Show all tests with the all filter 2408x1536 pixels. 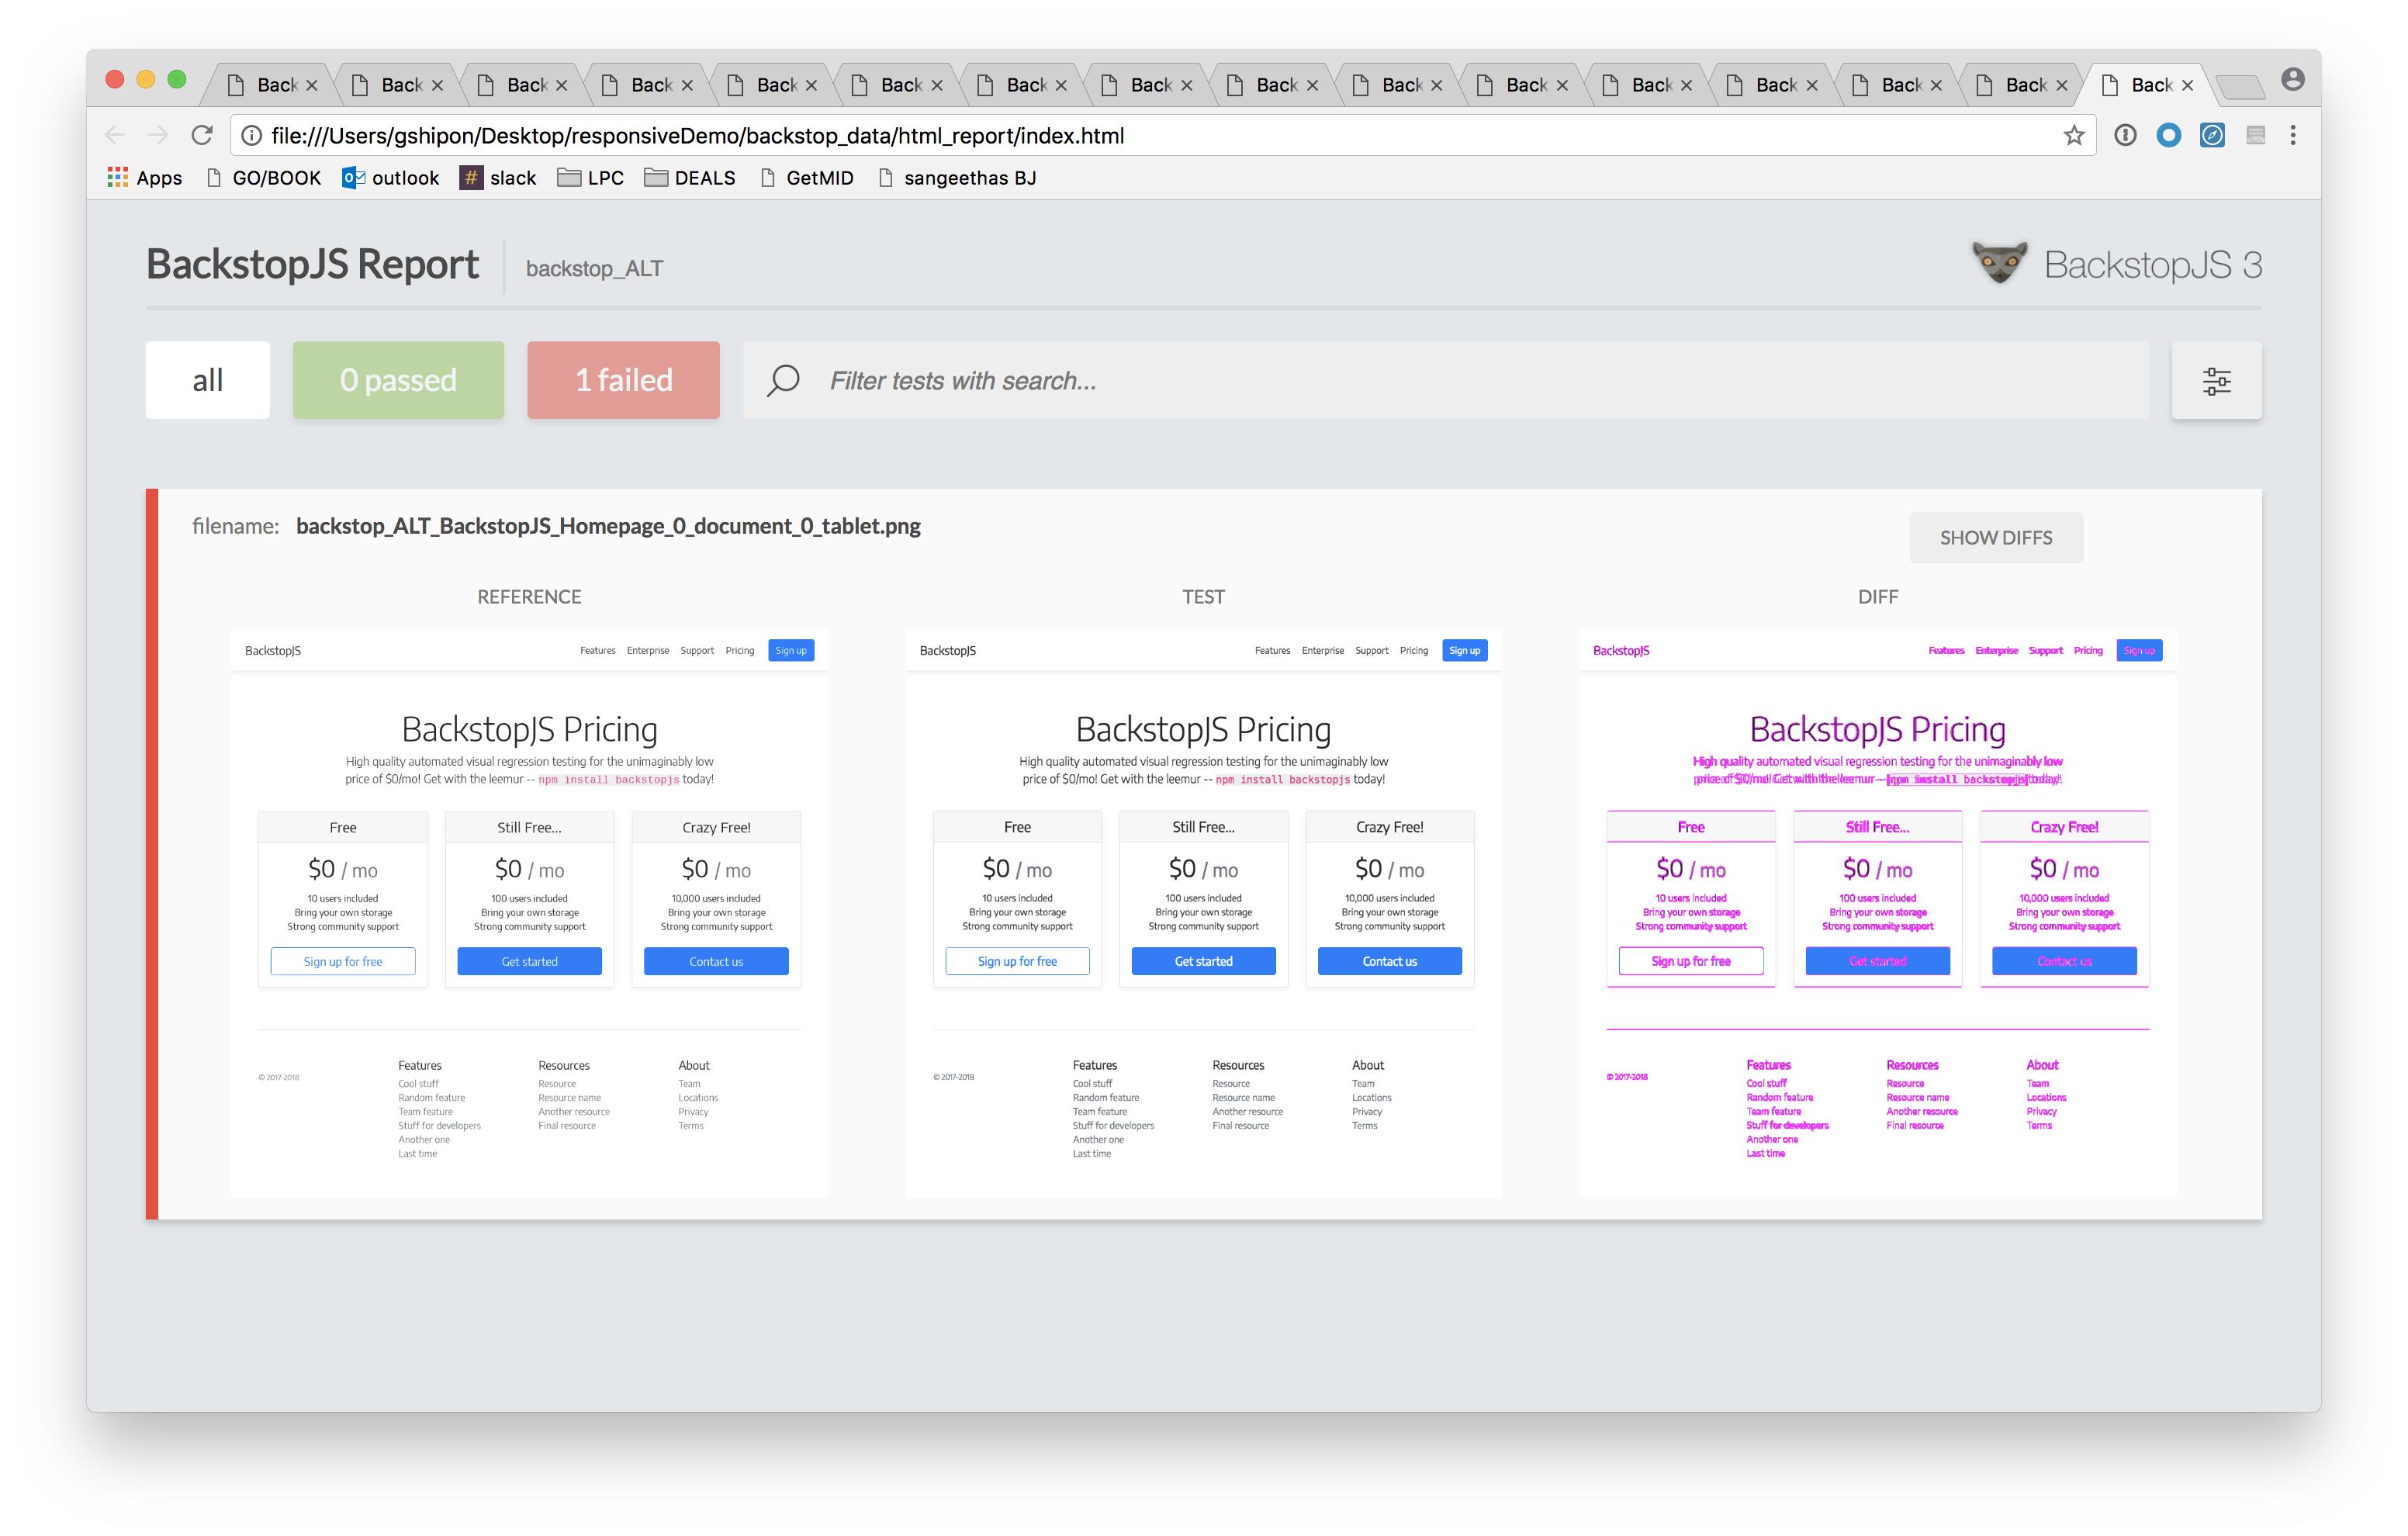208,380
